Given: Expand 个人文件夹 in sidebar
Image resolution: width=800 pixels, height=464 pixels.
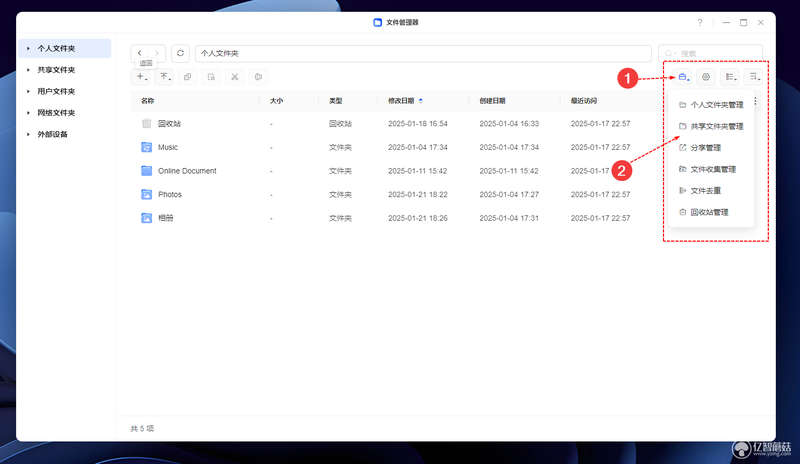Looking at the screenshot, I should (28, 48).
